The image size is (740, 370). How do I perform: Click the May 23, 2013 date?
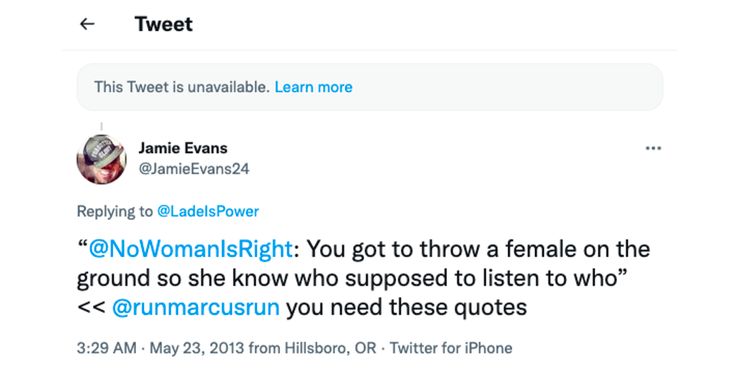(x=197, y=348)
